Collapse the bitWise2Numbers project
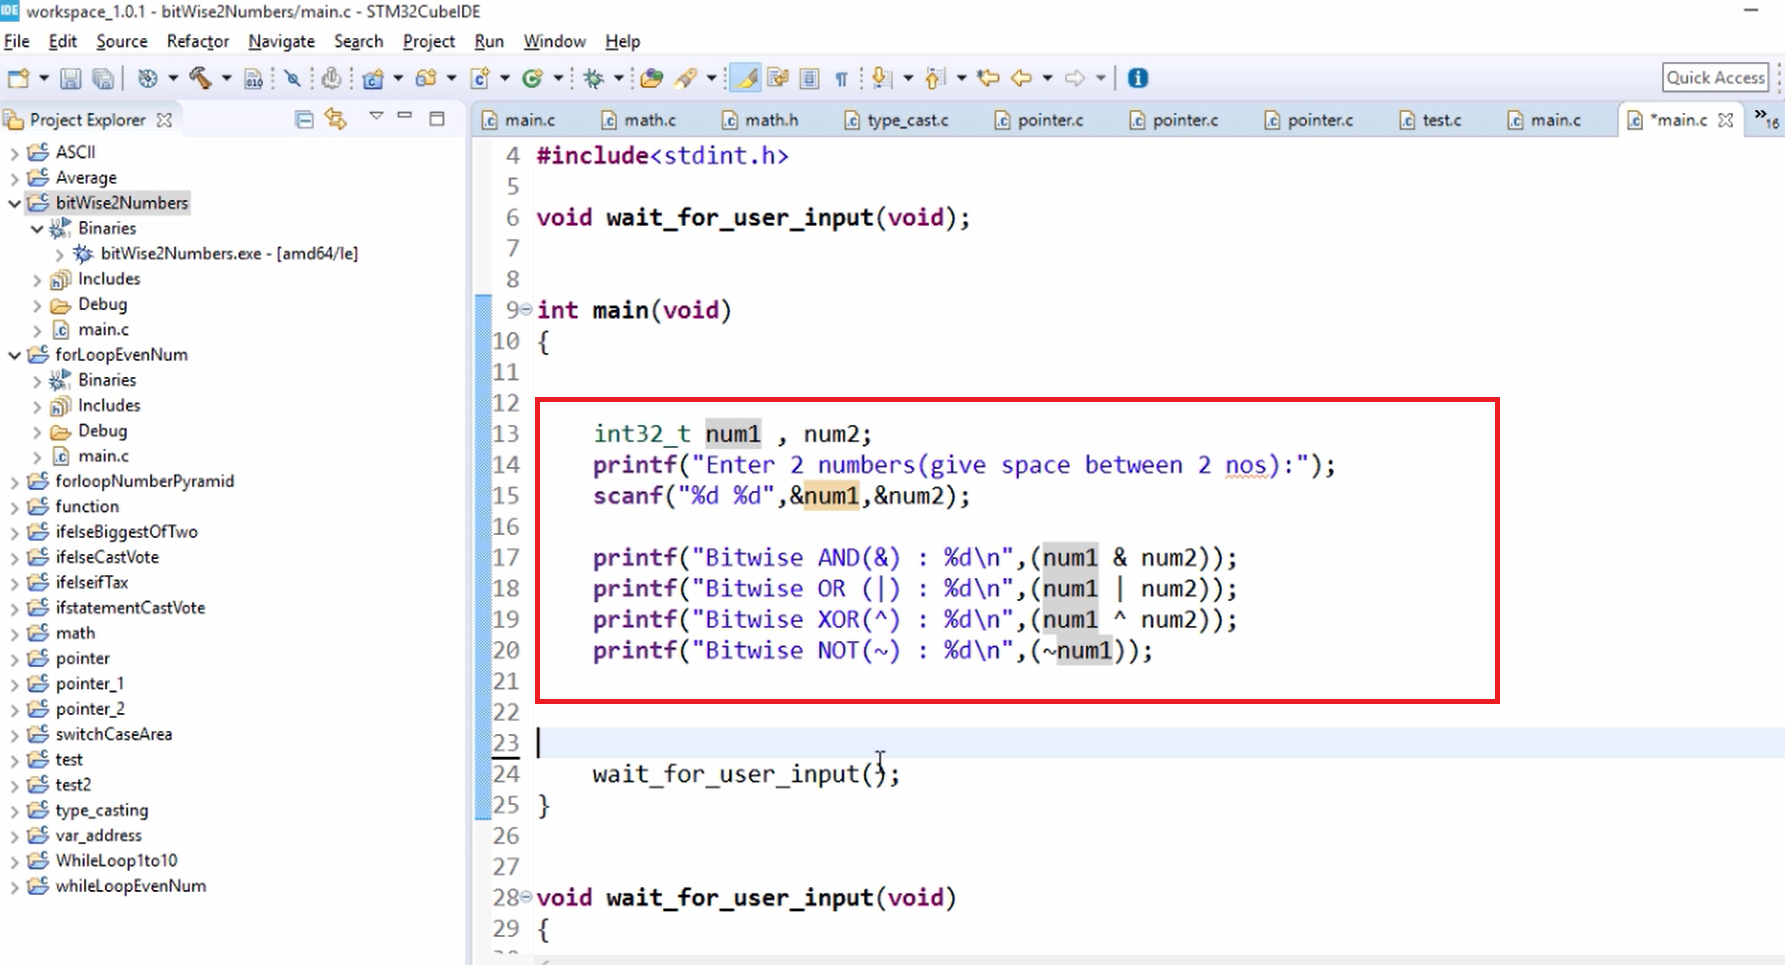 [x=14, y=202]
